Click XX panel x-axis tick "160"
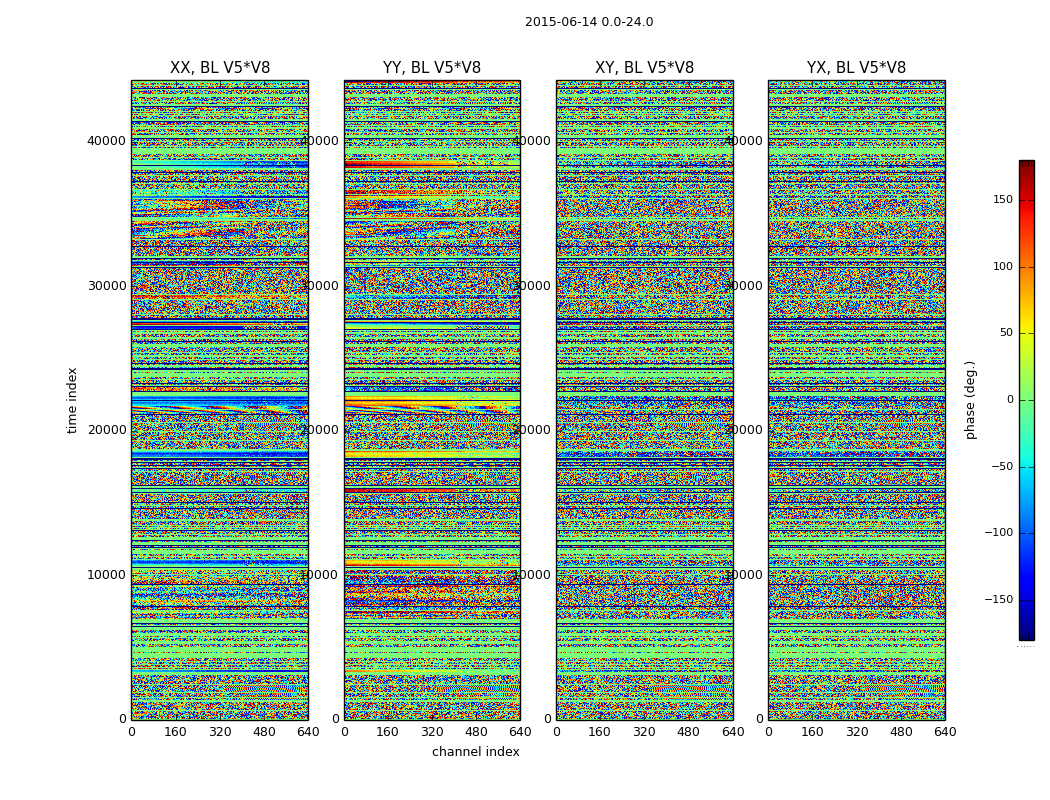 [175, 732]
